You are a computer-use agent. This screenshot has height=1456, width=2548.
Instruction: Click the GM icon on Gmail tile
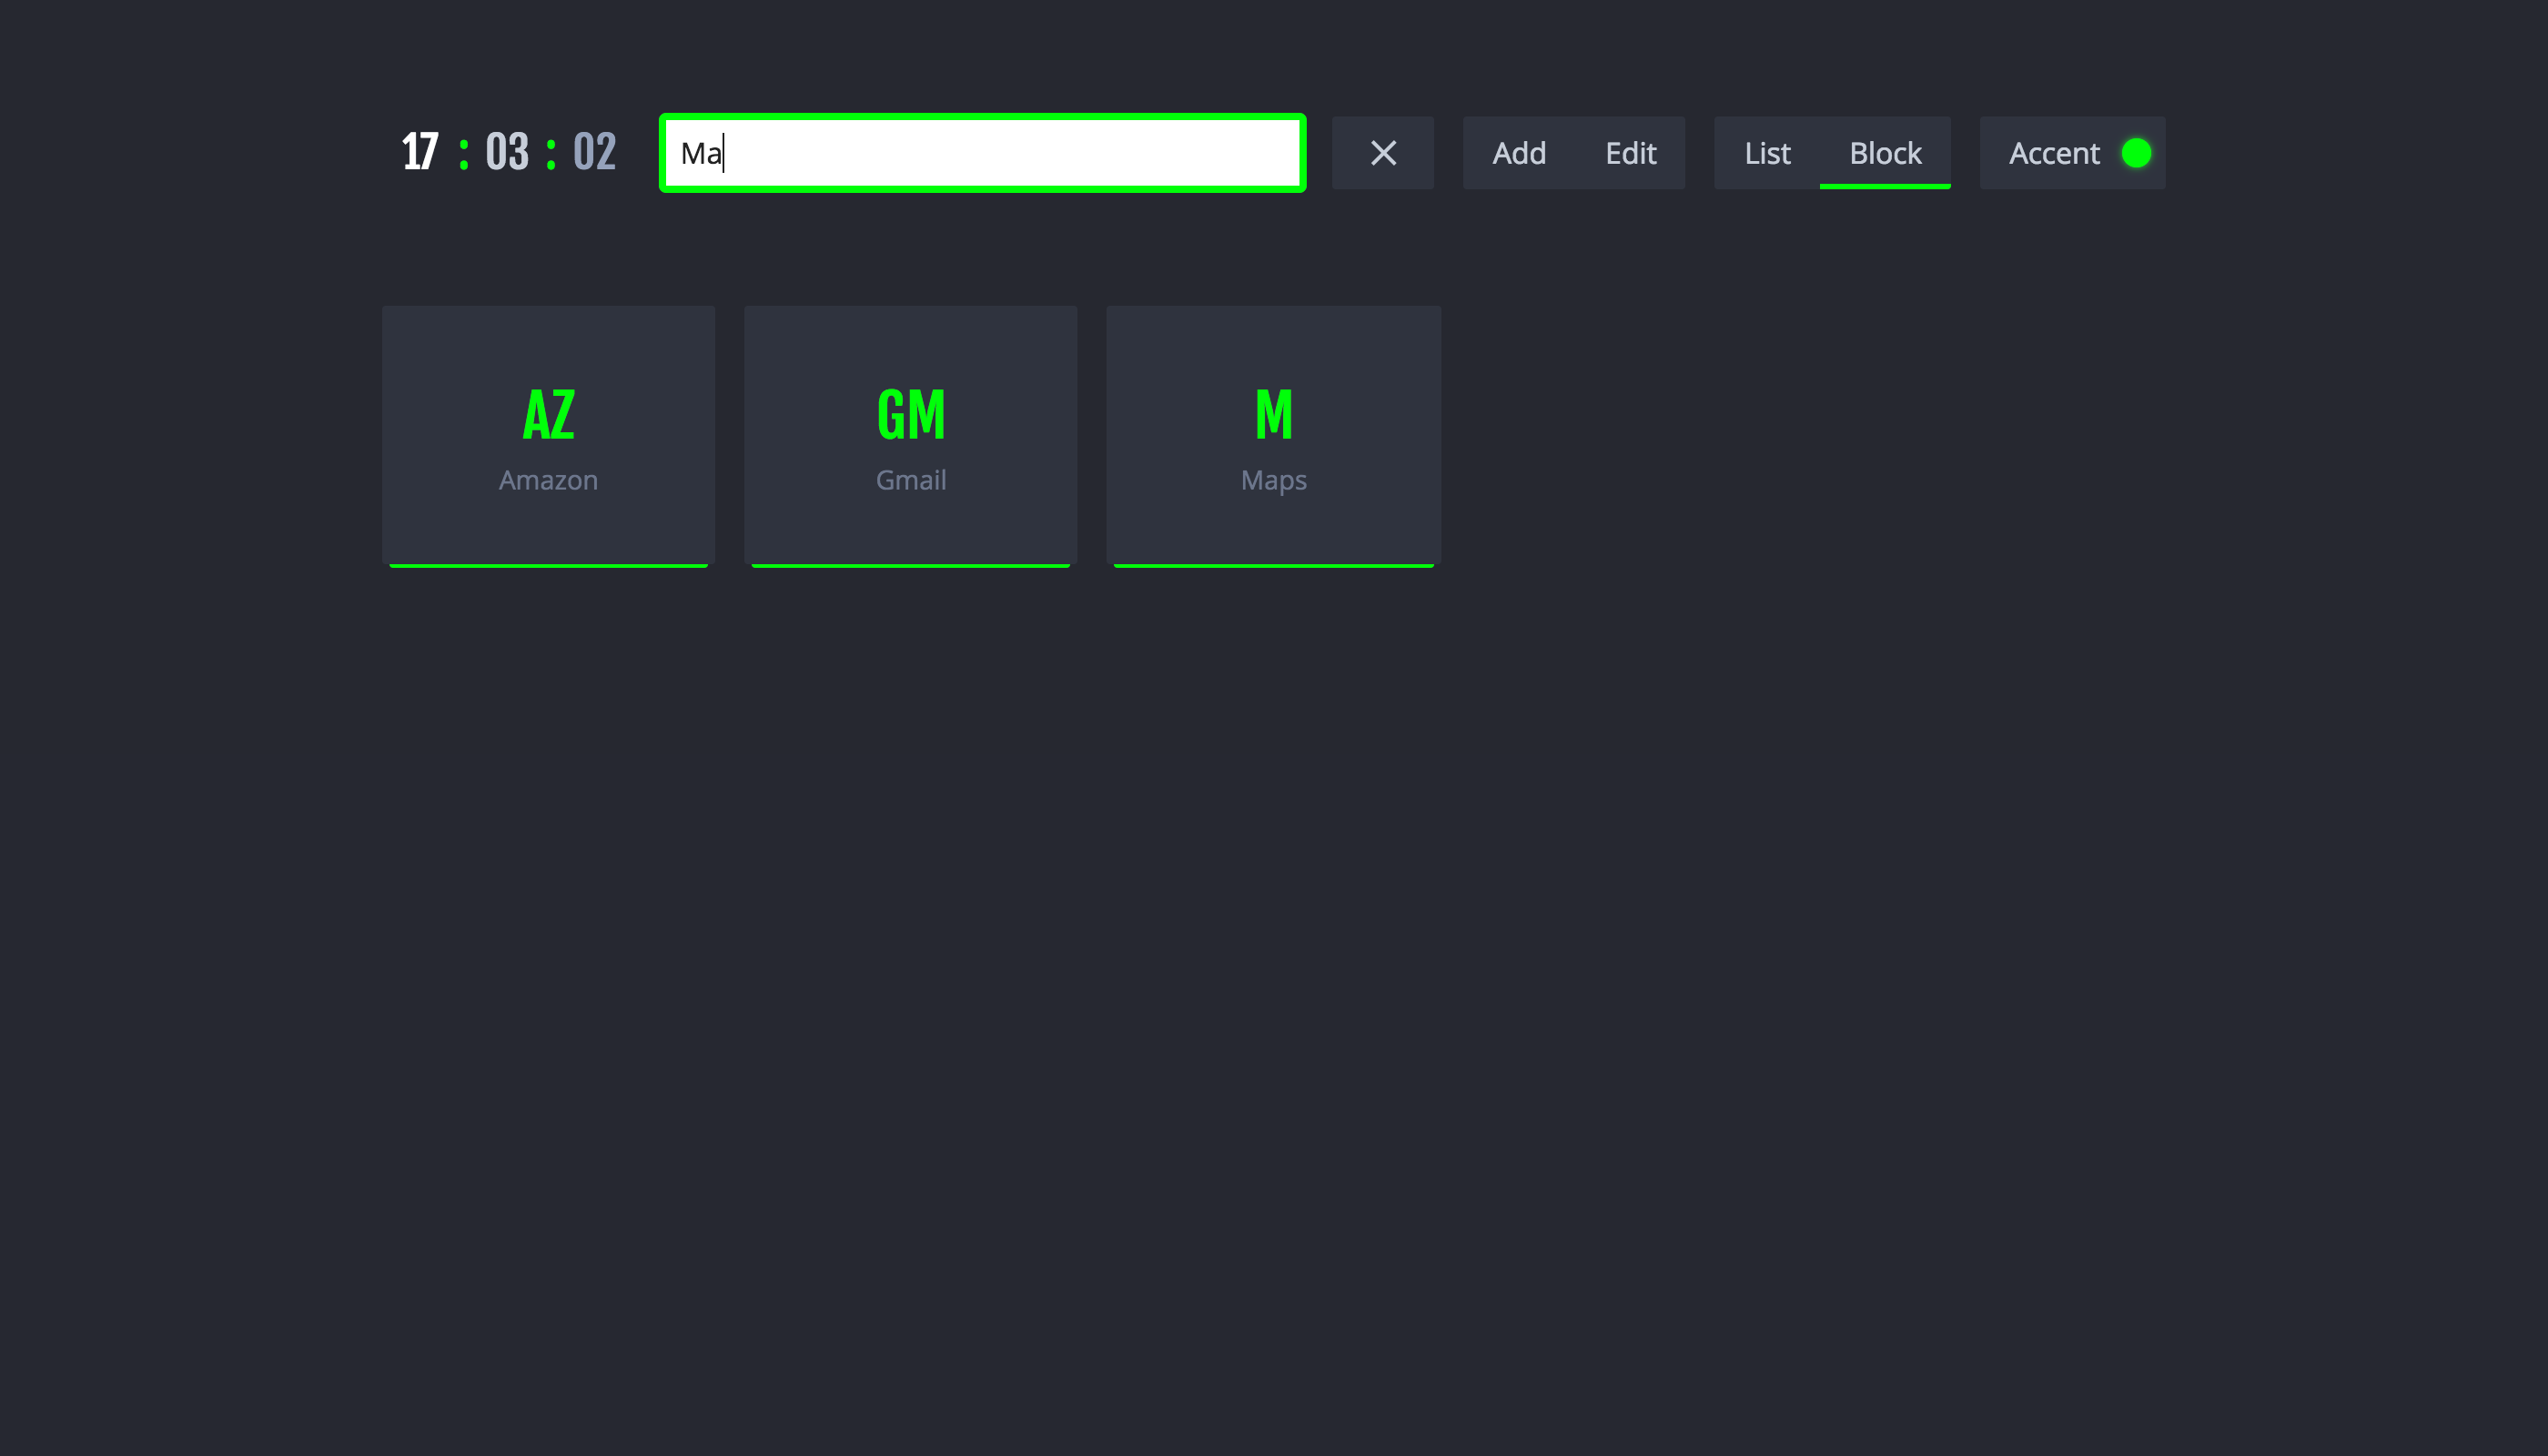(910, 414)
